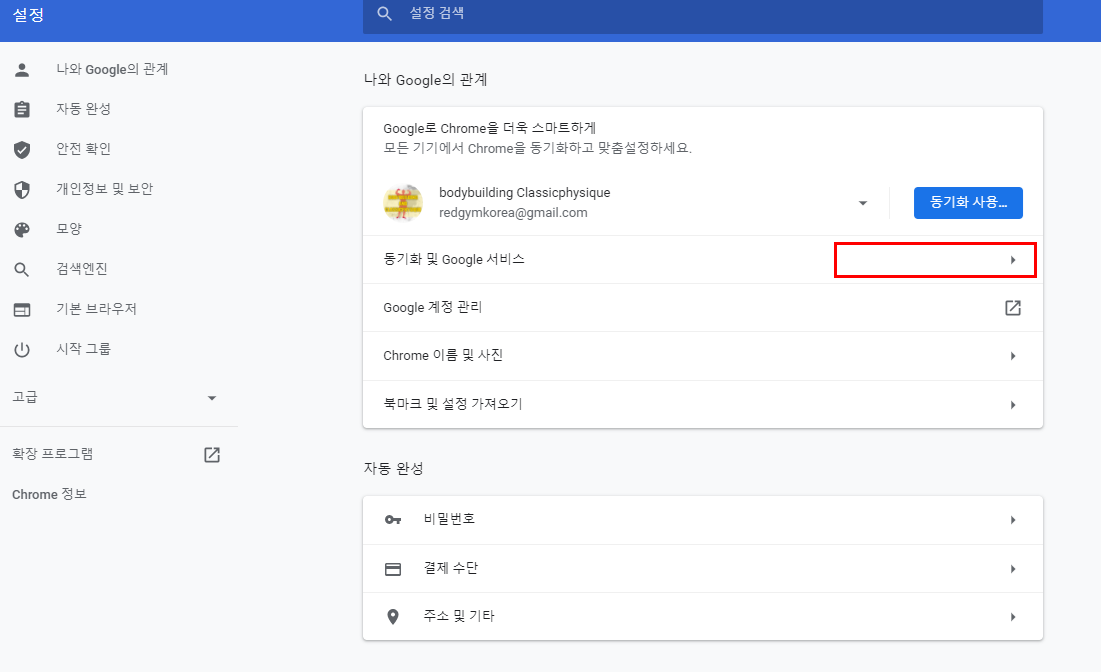Click the 비밀번호 label
This screenshot has width=1101, height=672.
(449, 519)
